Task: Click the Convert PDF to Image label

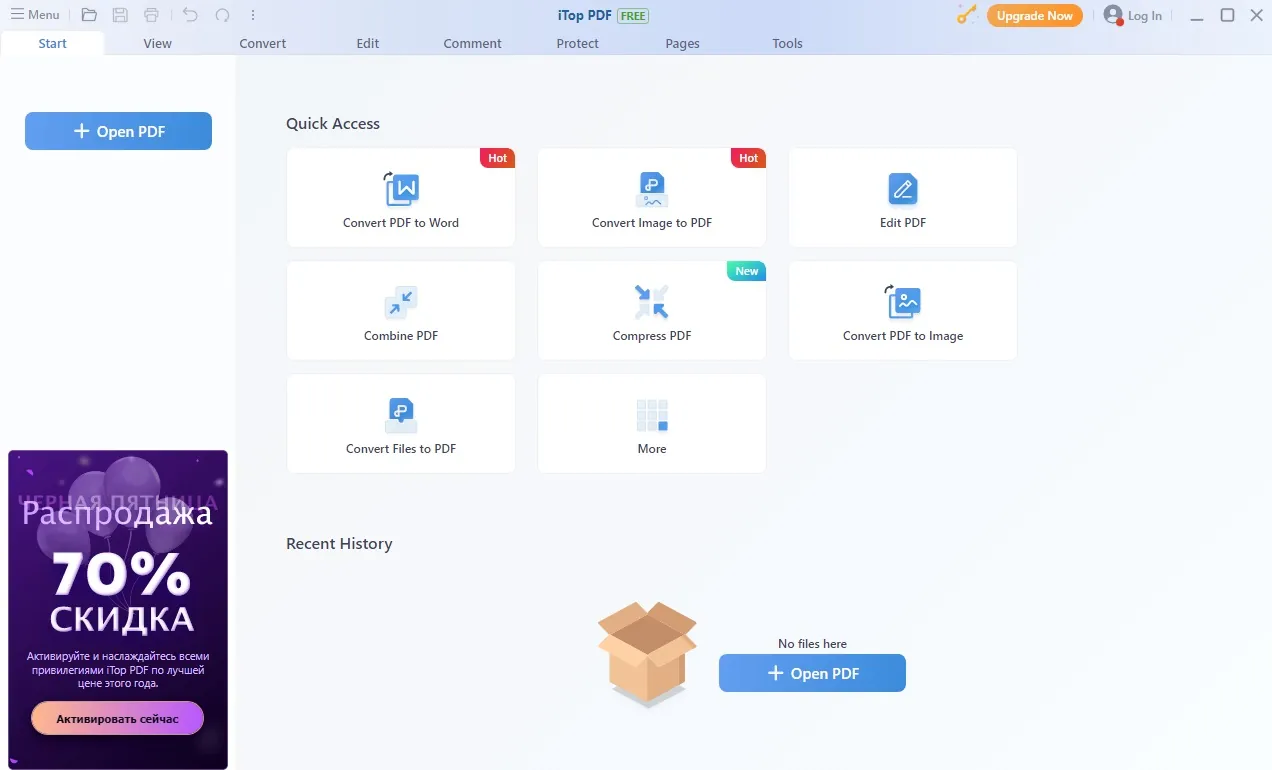Action: 903,336
